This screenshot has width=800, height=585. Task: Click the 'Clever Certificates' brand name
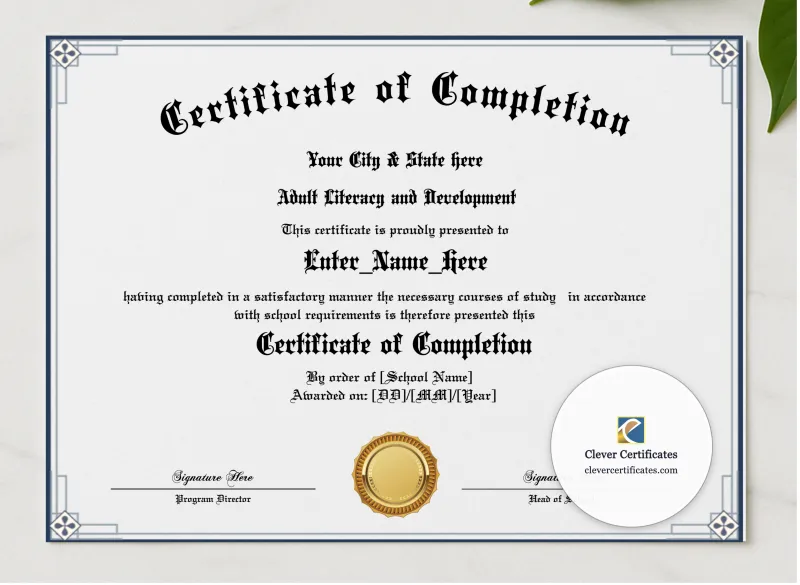click(631, 454)
